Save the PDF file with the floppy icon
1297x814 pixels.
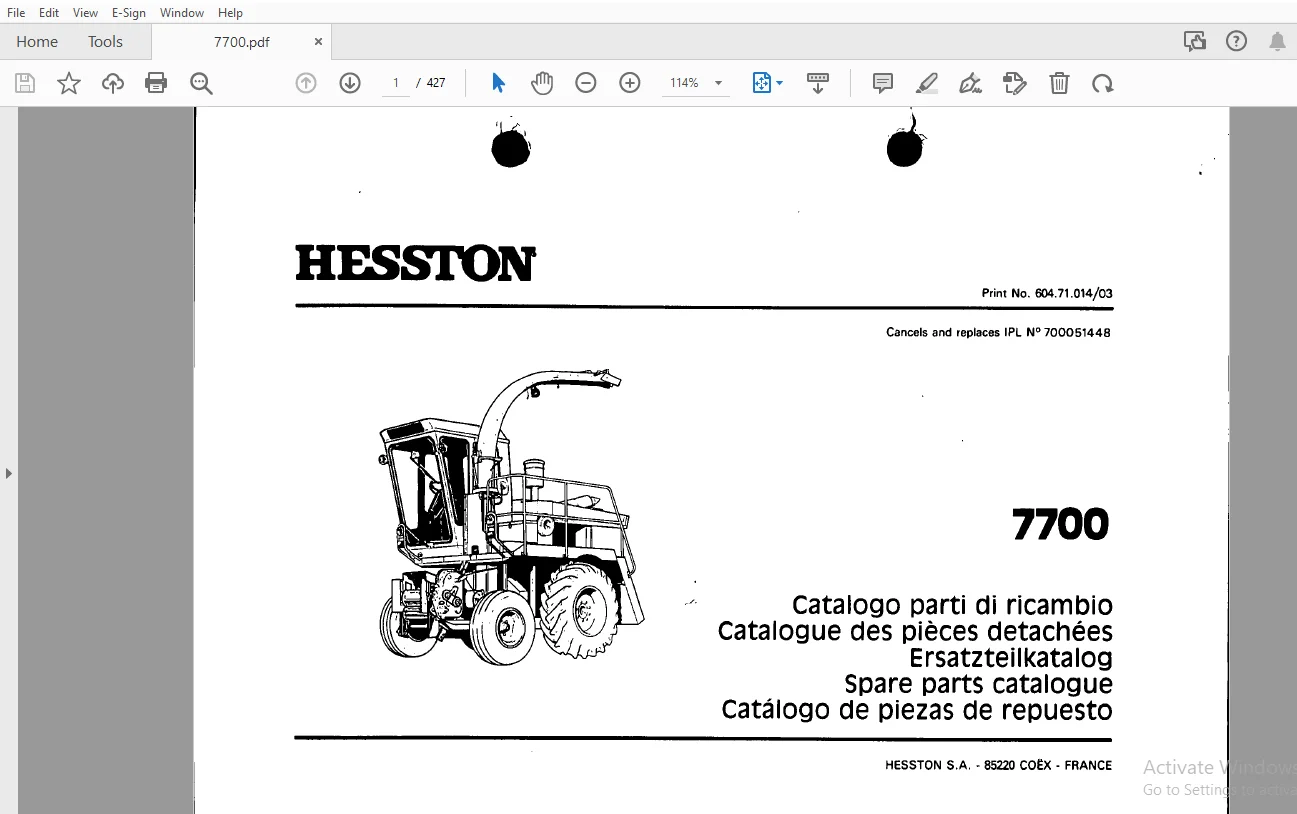point(25,83)
